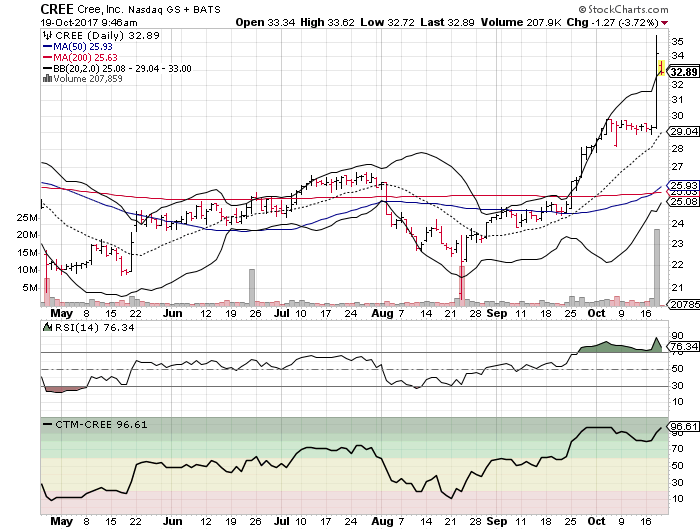Screen dimensions: 700x530
Task: Click the candlestick icon before CREE (Daily)
Action: click(x=47, y=35)
